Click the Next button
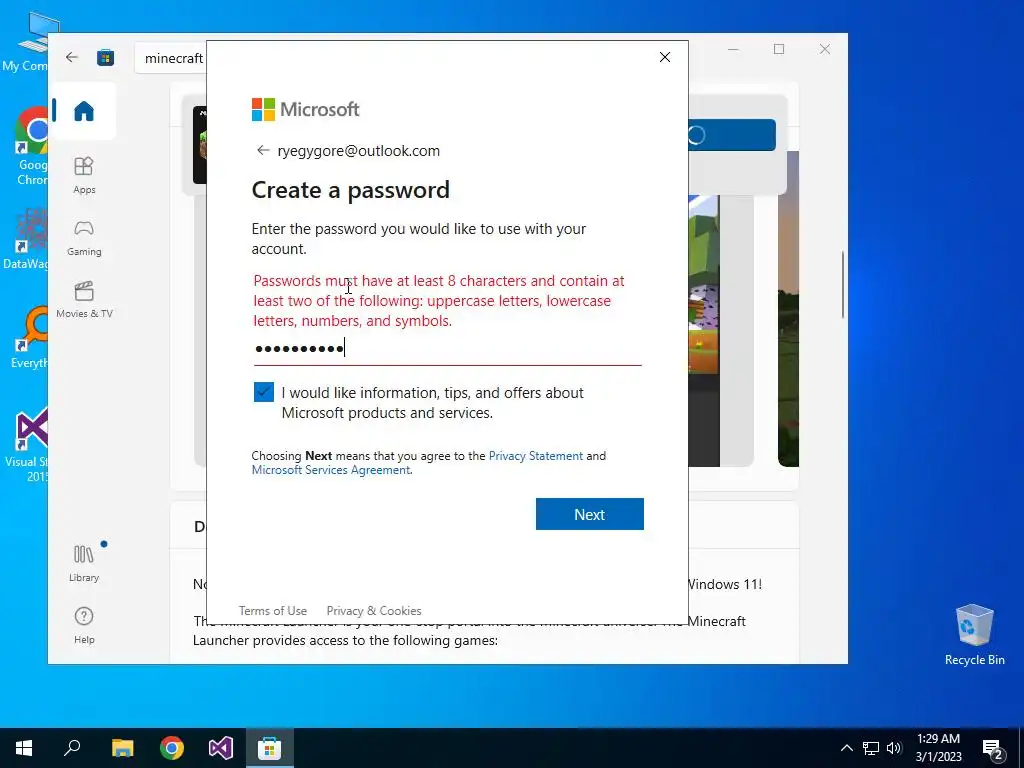The image size is (1024, 768). click(x=590, y=514)
